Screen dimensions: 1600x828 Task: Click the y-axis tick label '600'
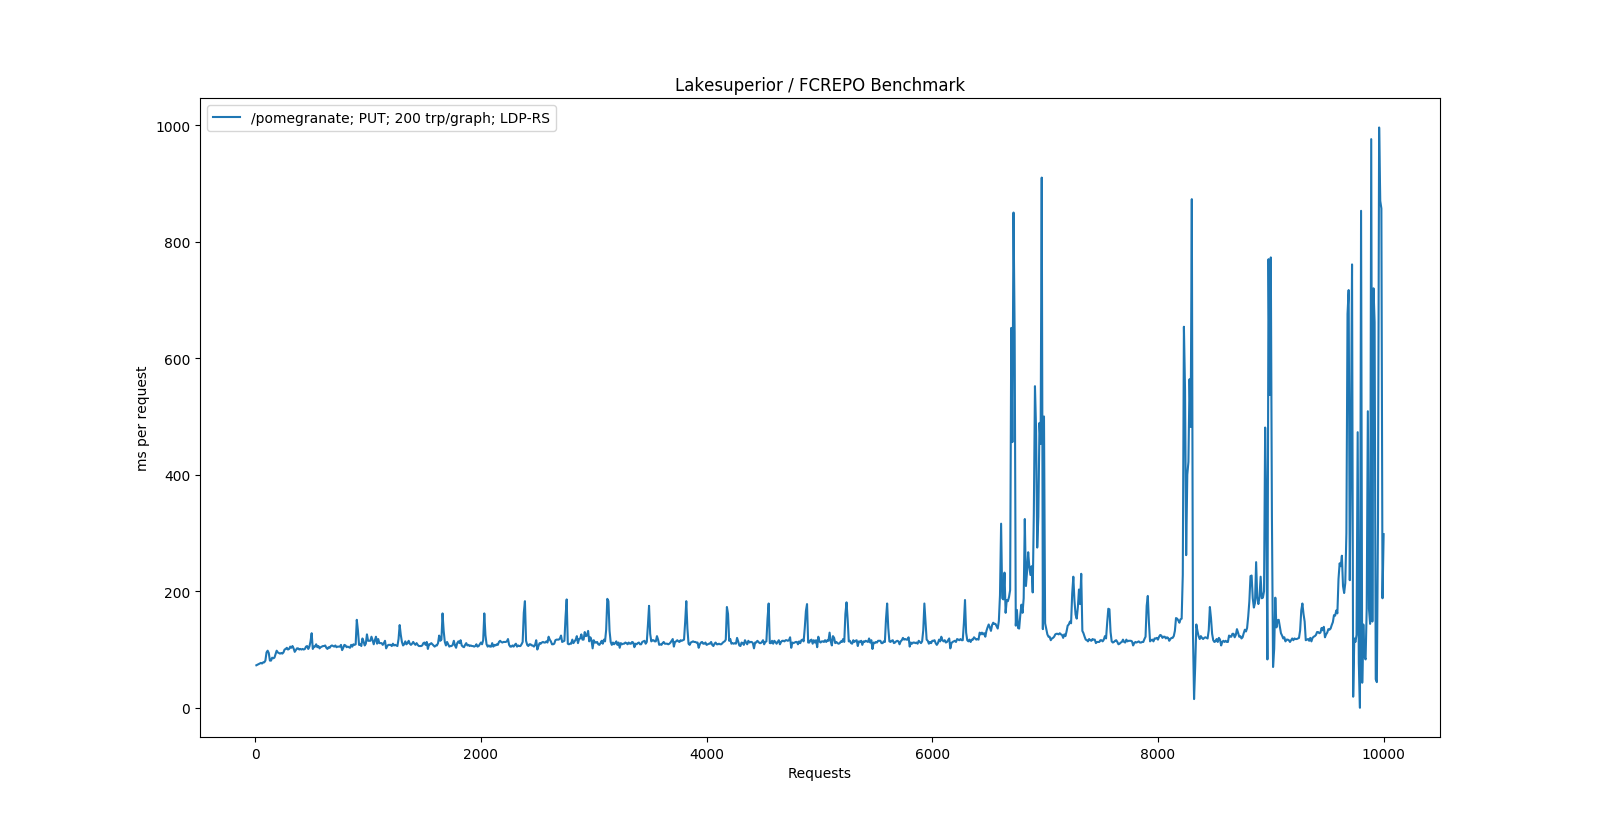tap(177, 360)
